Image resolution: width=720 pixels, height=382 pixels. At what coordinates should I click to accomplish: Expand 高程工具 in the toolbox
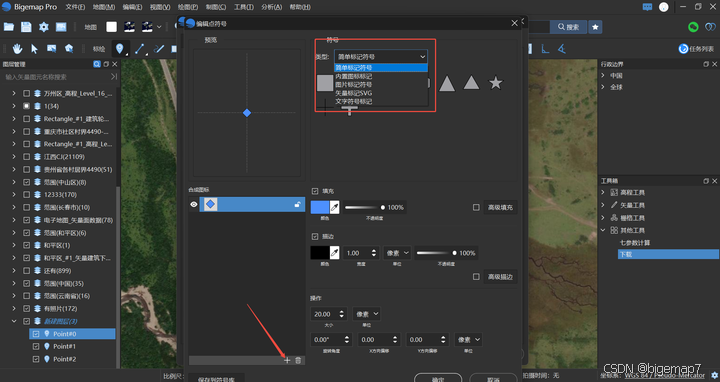(x=603, y=192)
